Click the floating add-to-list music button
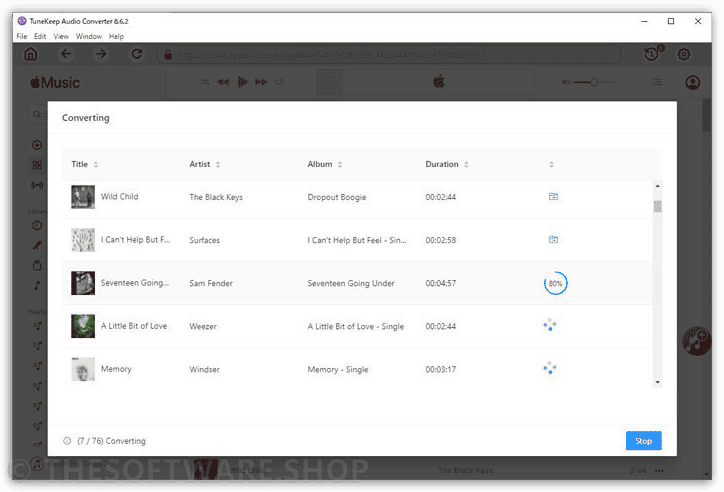 tap(697, 341)
